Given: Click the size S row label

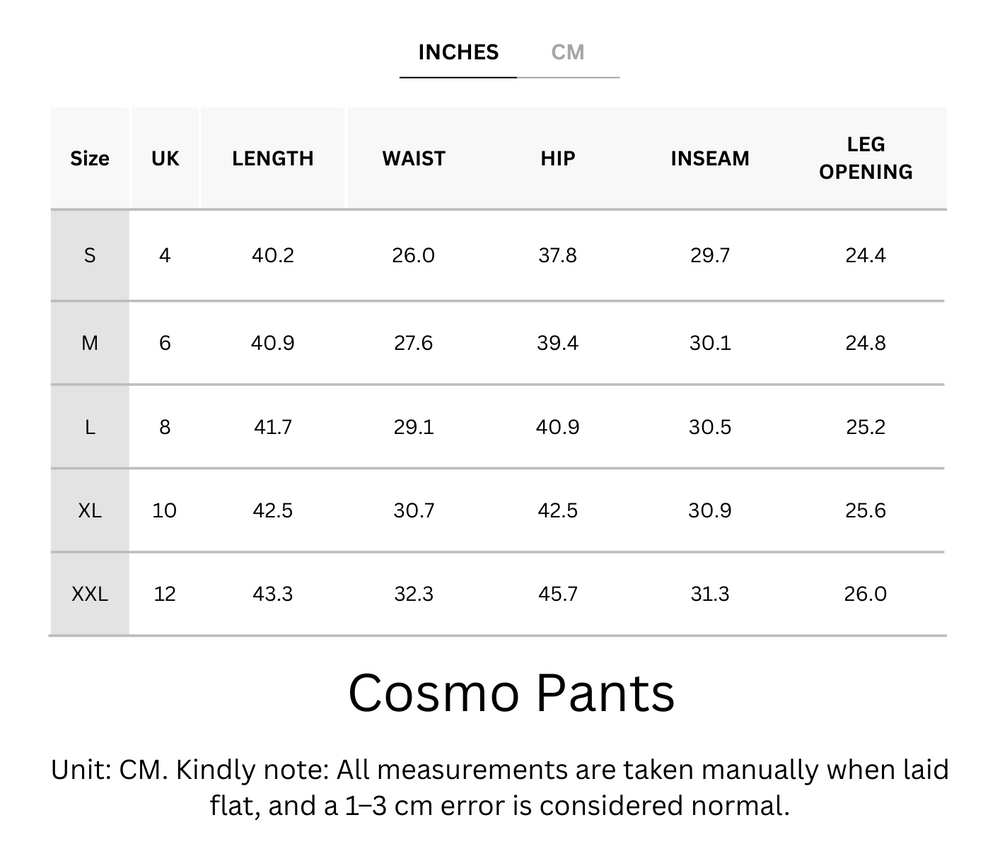Looking at the screenshot, I should pos(89,255).
